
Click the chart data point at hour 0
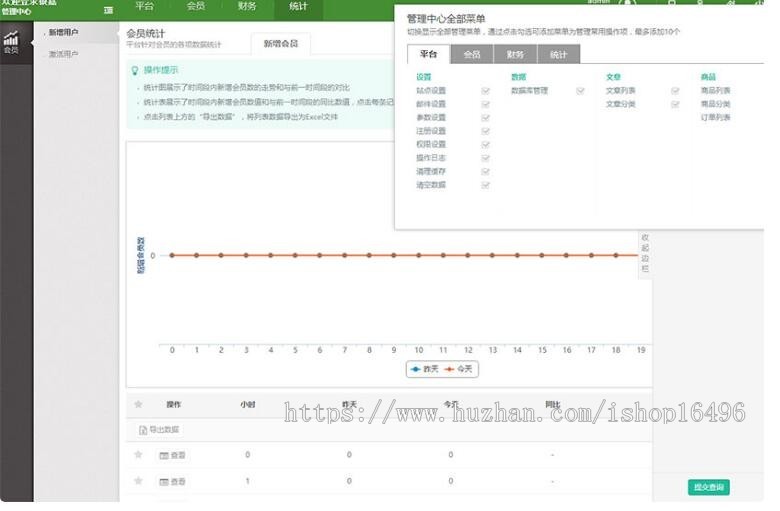click(x=172, y=255)
